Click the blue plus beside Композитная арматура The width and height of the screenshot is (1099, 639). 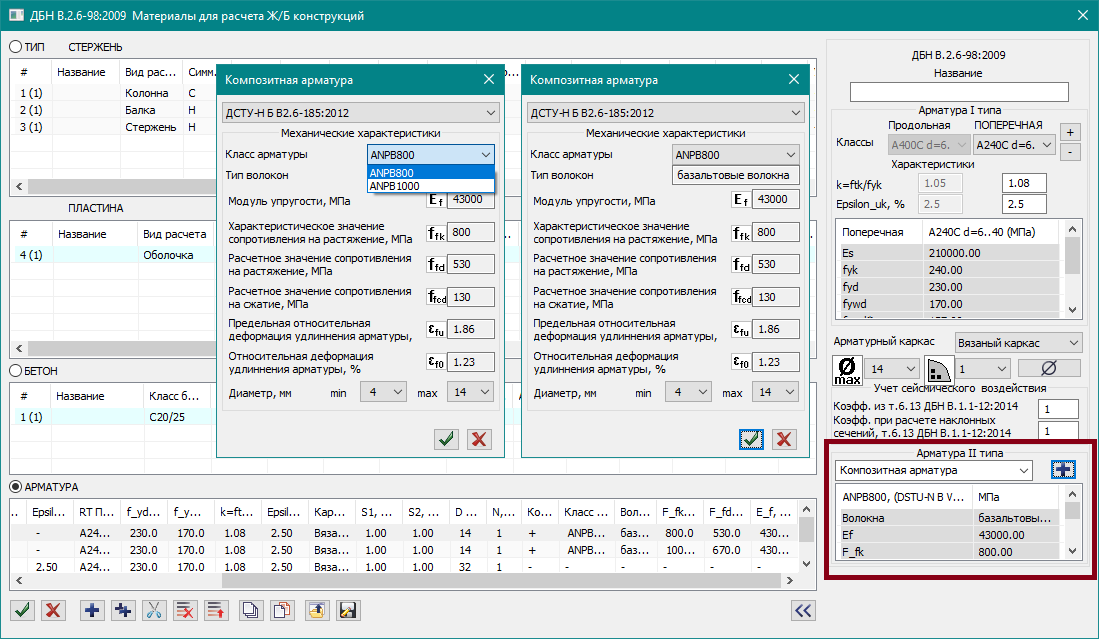pos(1062,470)
